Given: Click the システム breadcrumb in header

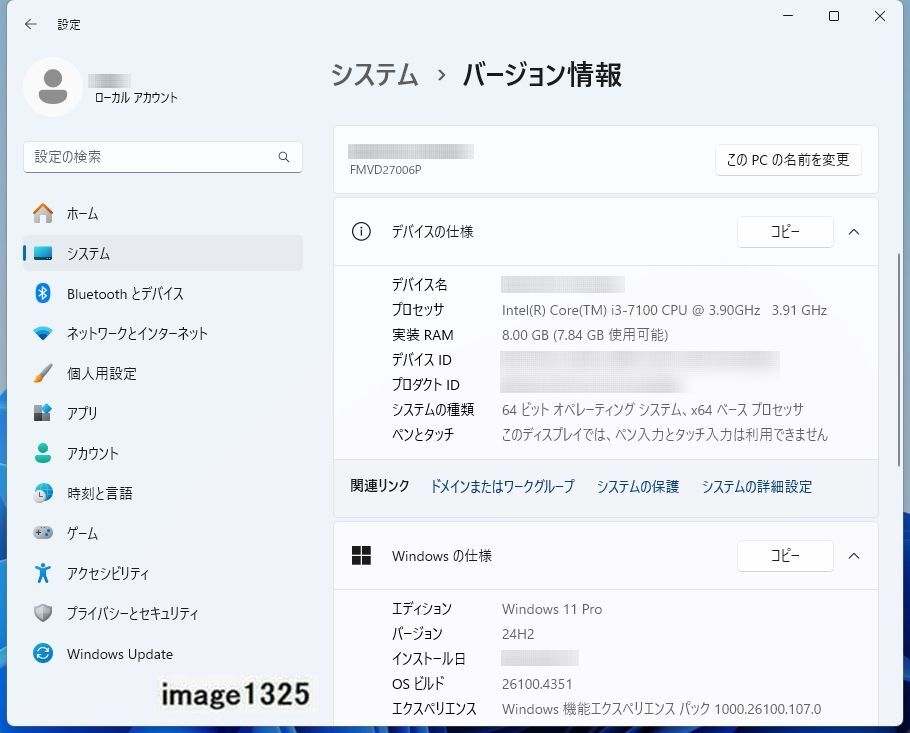Looking at the screenshot, I should (374, 74).
